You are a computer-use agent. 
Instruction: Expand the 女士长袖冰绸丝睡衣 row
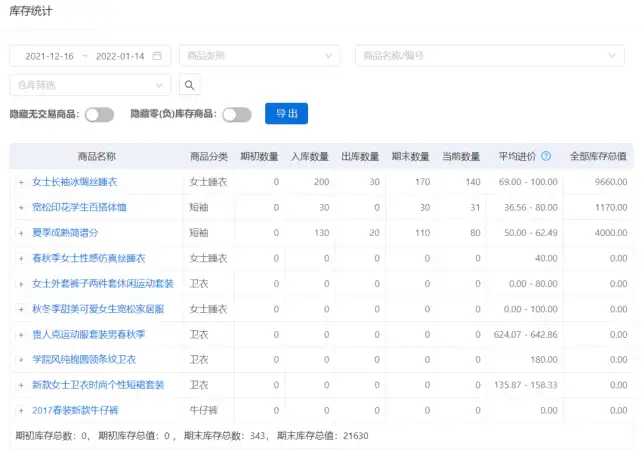21,182
